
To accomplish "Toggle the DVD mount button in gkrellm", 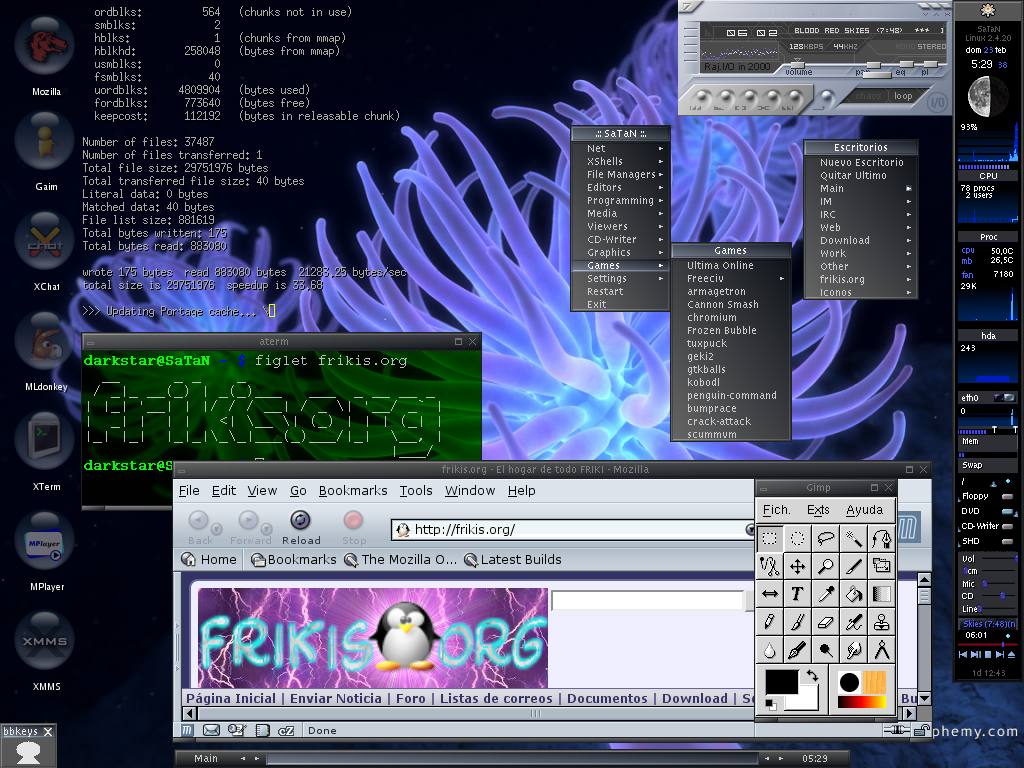I will (1007, 511).
